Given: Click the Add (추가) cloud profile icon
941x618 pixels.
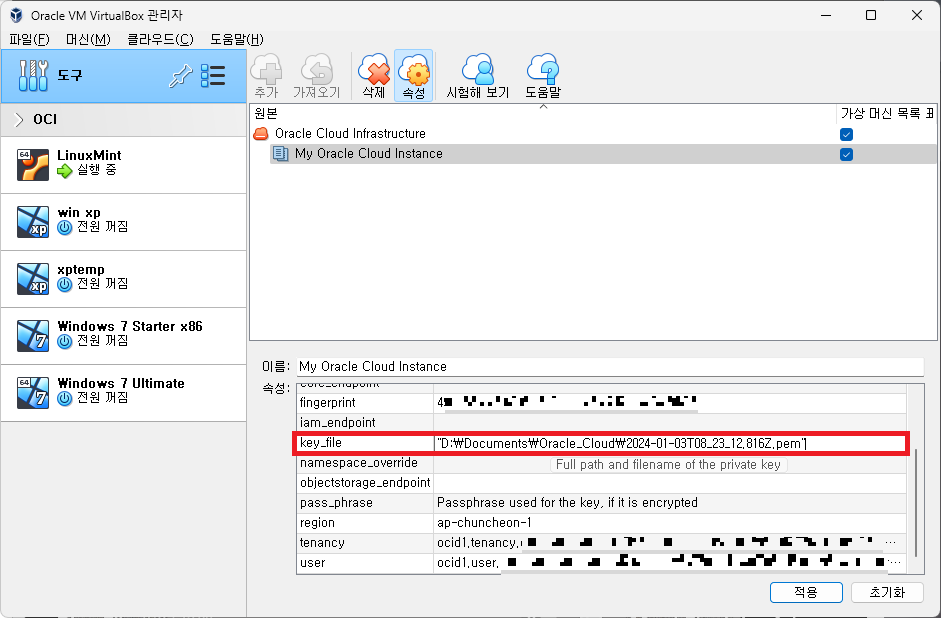Looking at the screenshot, I should click(266, 69).
